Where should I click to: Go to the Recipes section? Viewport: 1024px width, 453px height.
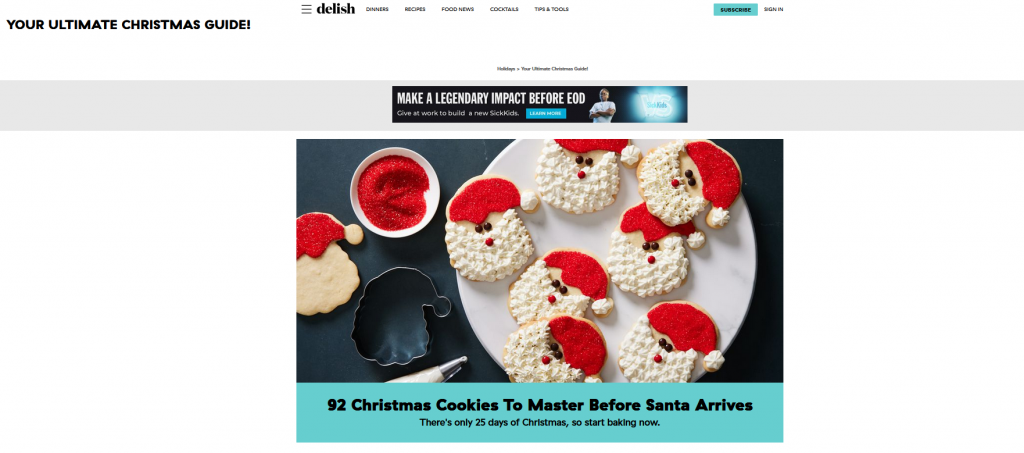[x=415, y=9]
